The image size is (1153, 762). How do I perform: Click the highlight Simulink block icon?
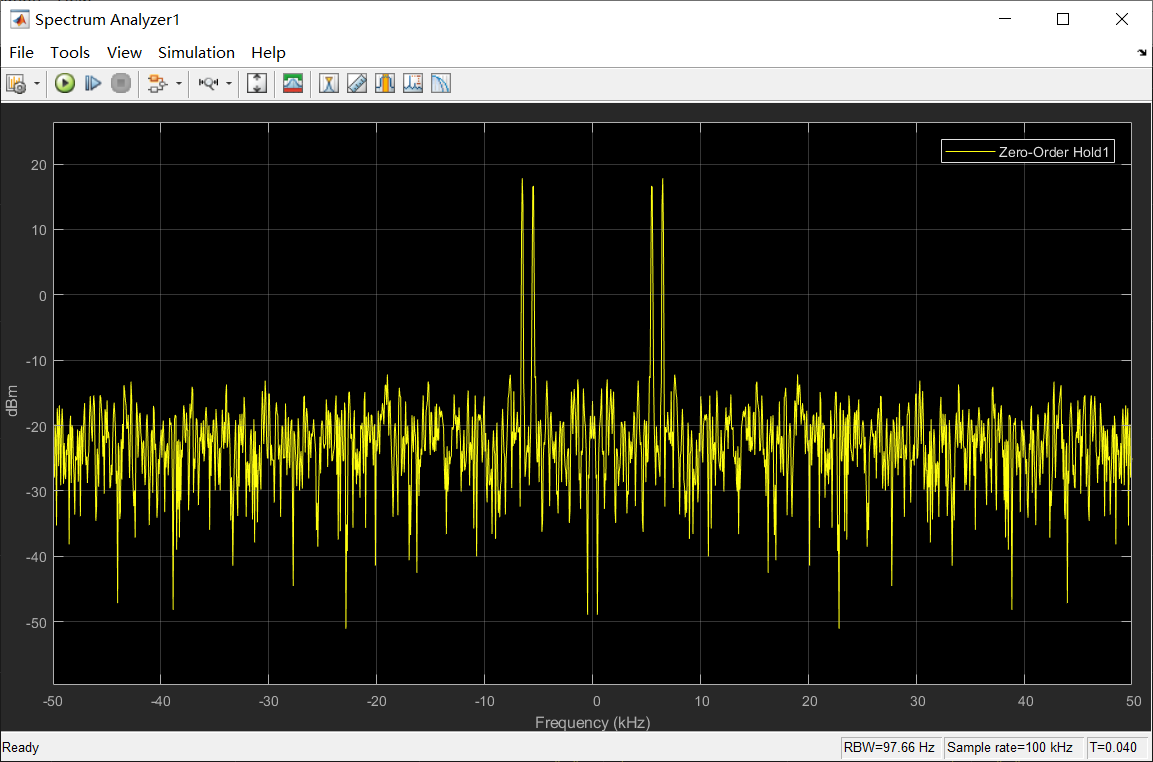(157, 84)
